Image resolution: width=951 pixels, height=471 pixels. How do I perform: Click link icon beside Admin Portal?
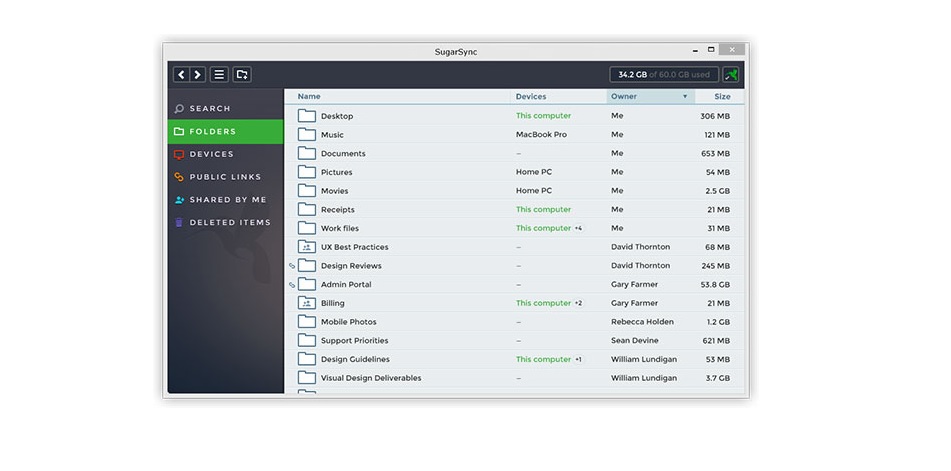click(x=292, y=285)
